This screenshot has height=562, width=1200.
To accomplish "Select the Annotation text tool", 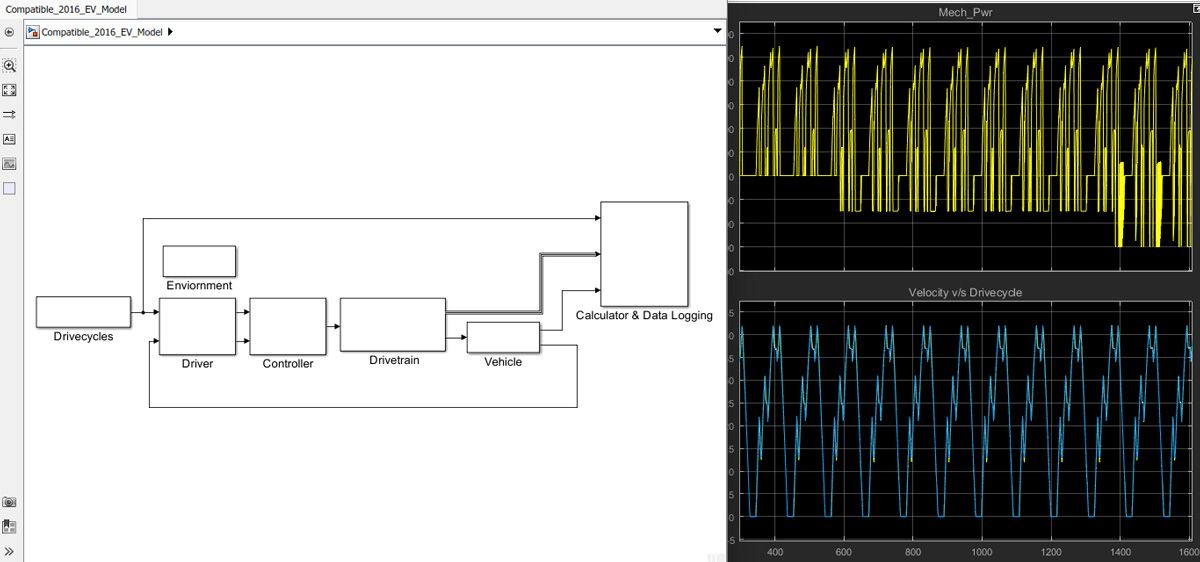I will (10, 139).
